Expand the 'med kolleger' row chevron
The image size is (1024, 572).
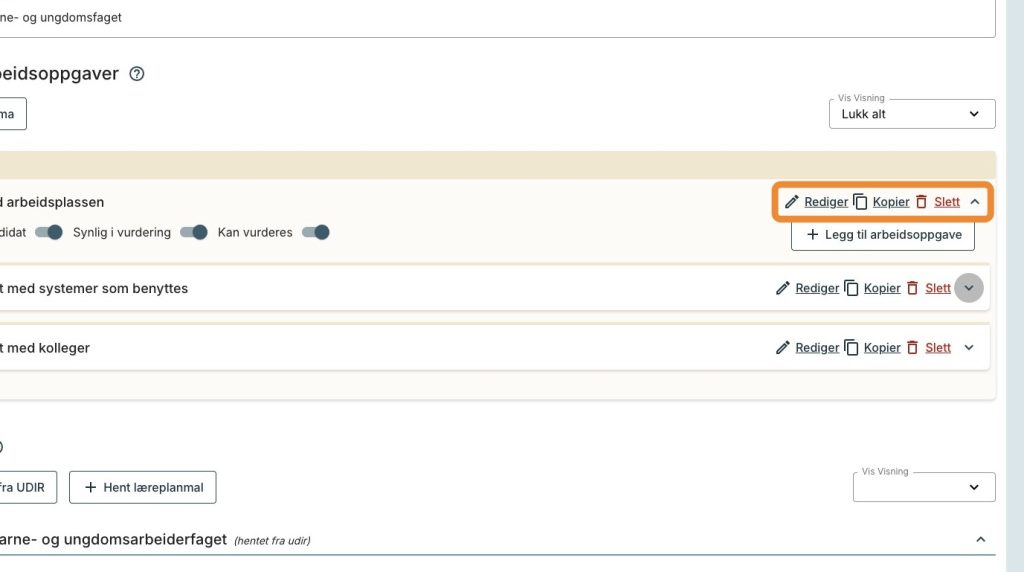click(968, 347)
